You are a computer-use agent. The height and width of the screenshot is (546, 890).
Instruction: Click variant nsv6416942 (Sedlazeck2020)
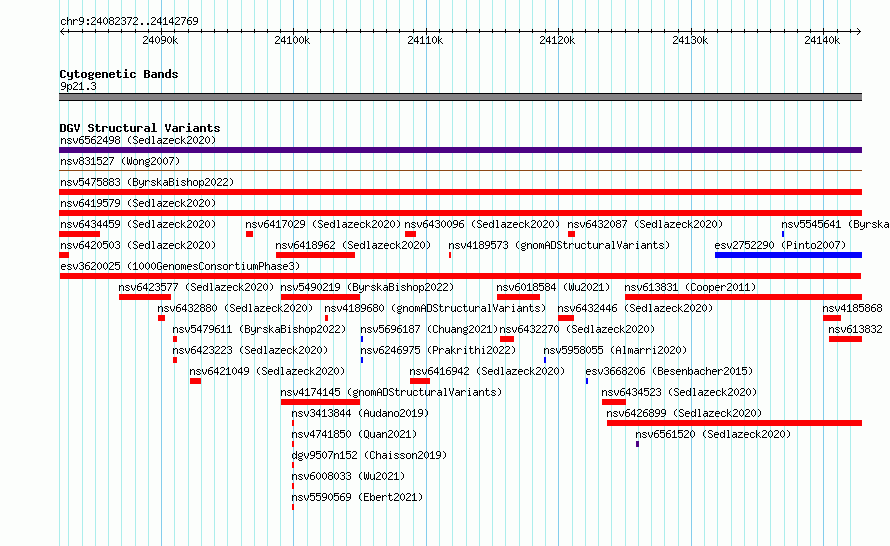coord(487,371)
